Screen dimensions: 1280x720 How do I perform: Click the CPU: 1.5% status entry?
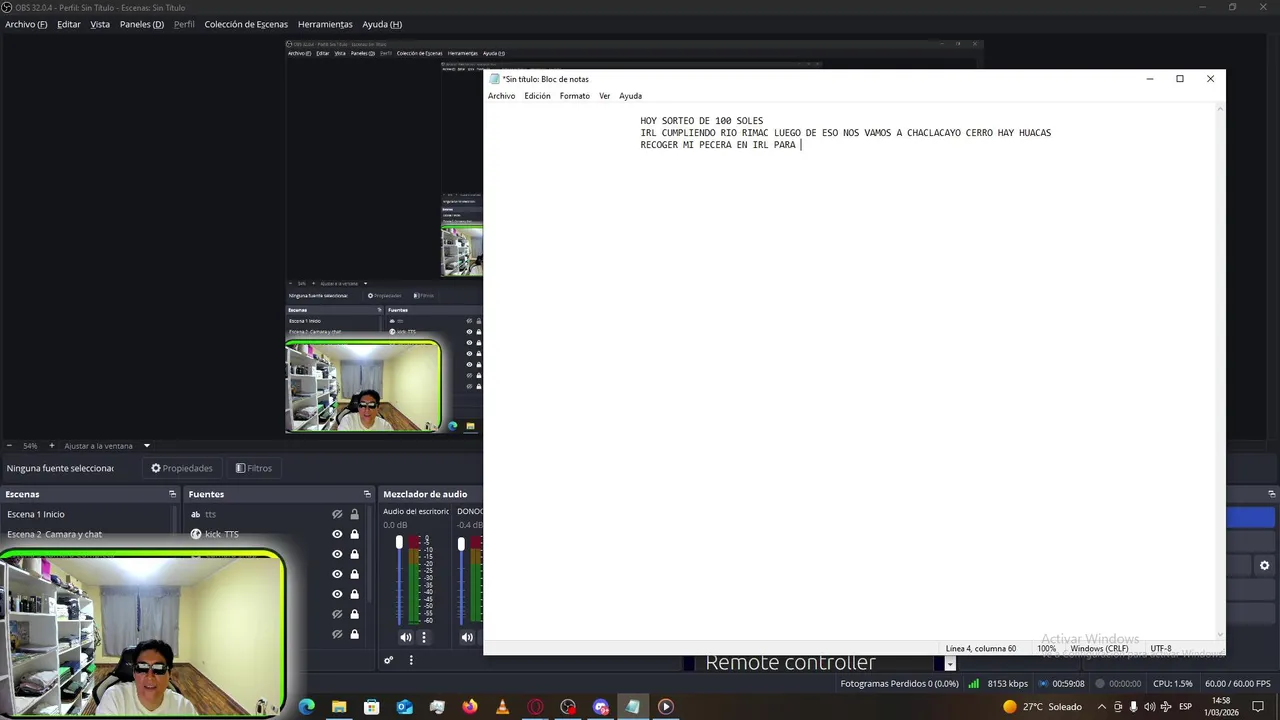tap(1172, 684)
